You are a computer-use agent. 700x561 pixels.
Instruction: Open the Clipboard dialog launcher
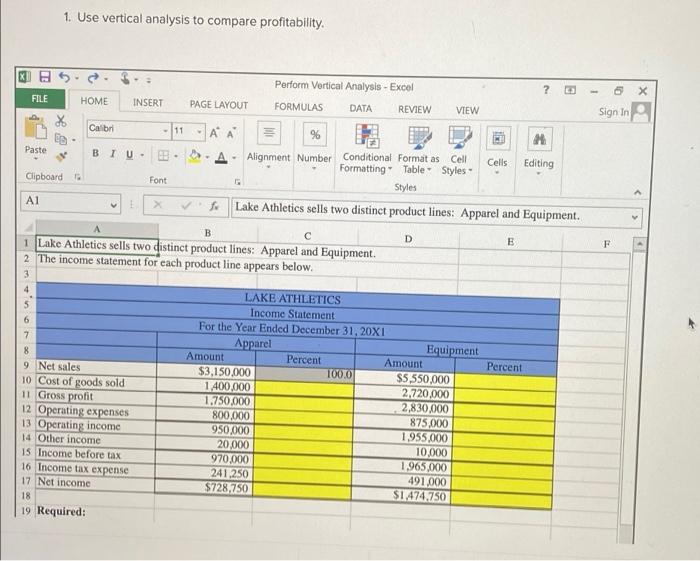point(78,177)
